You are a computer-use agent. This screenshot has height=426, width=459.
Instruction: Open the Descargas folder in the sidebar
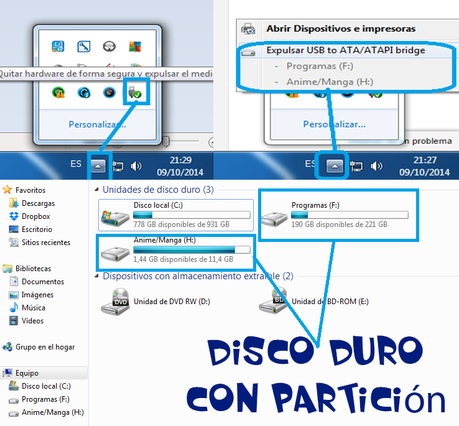point(32,203)
